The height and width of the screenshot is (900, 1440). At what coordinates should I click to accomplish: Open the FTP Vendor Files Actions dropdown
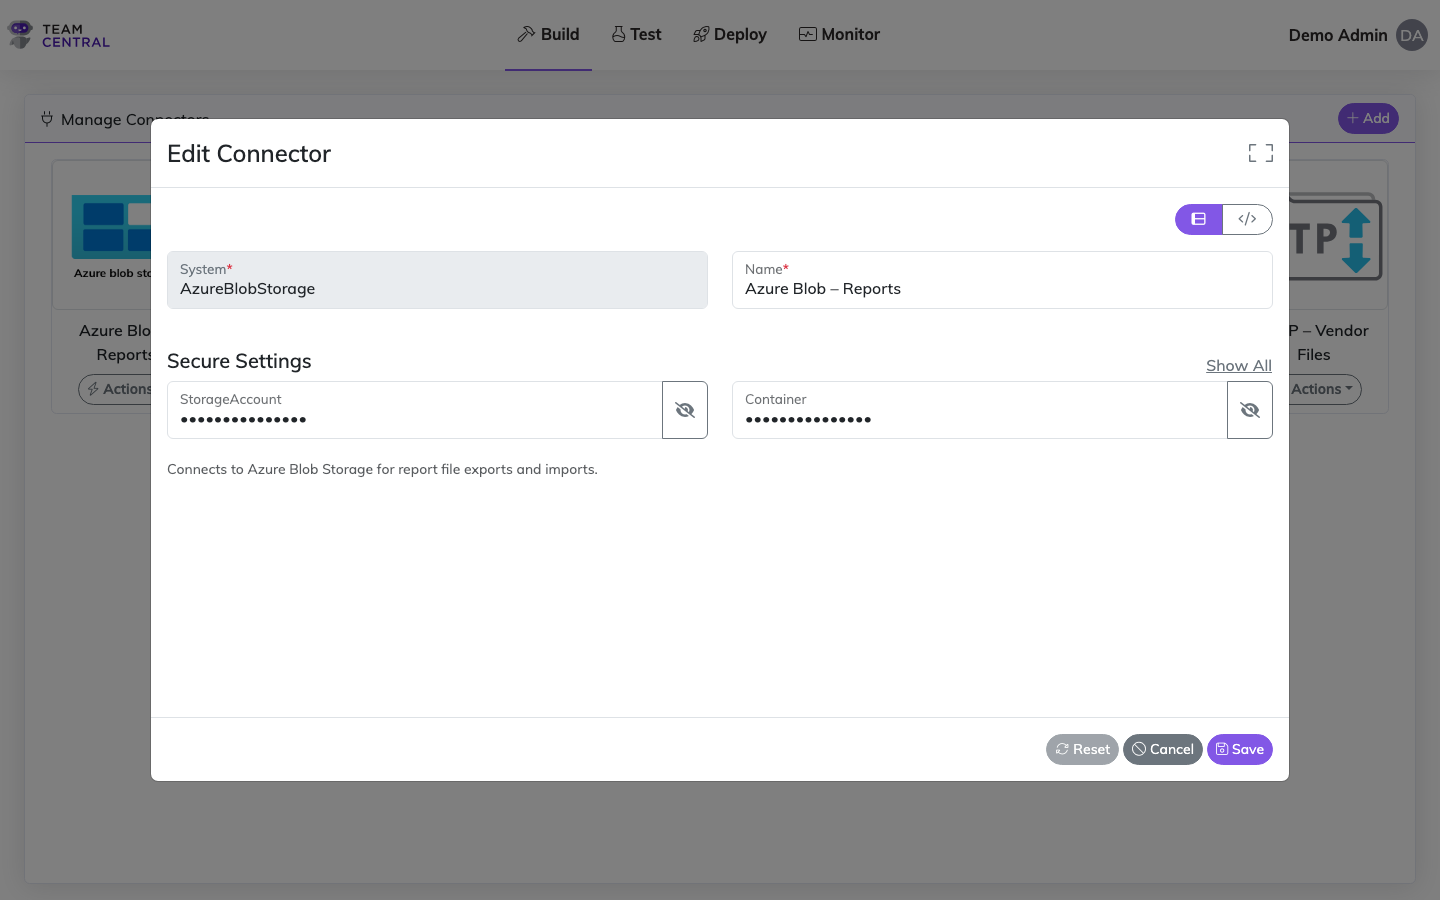pyautogui.click(x=1322, y=389)
